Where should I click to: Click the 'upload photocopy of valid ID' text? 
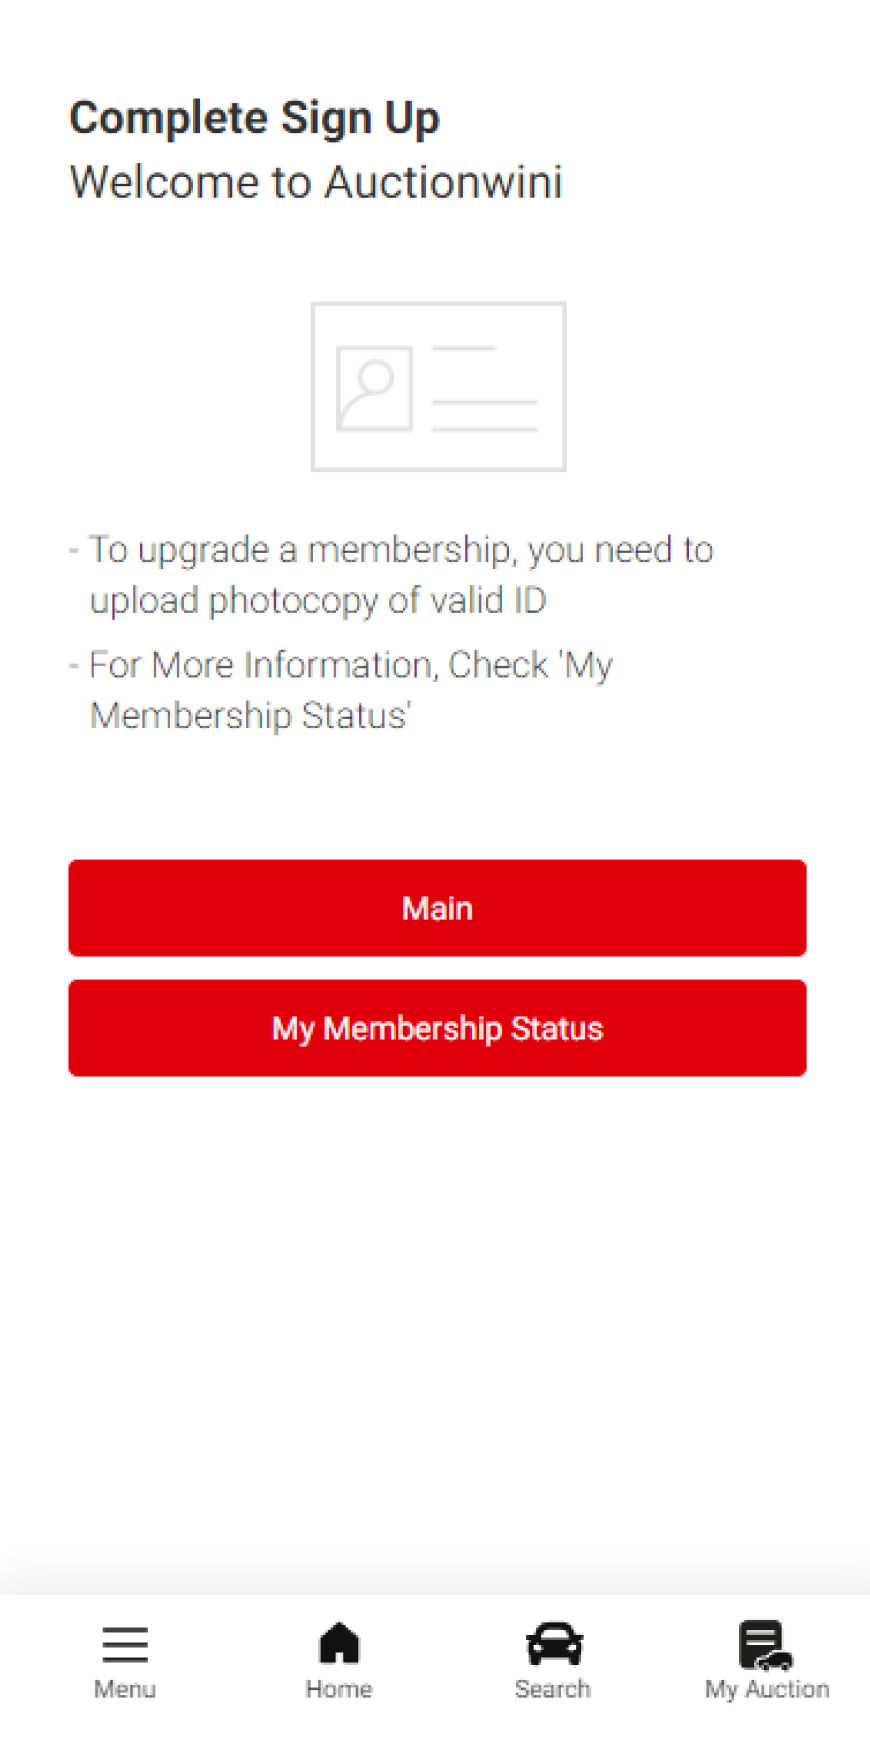318,600
